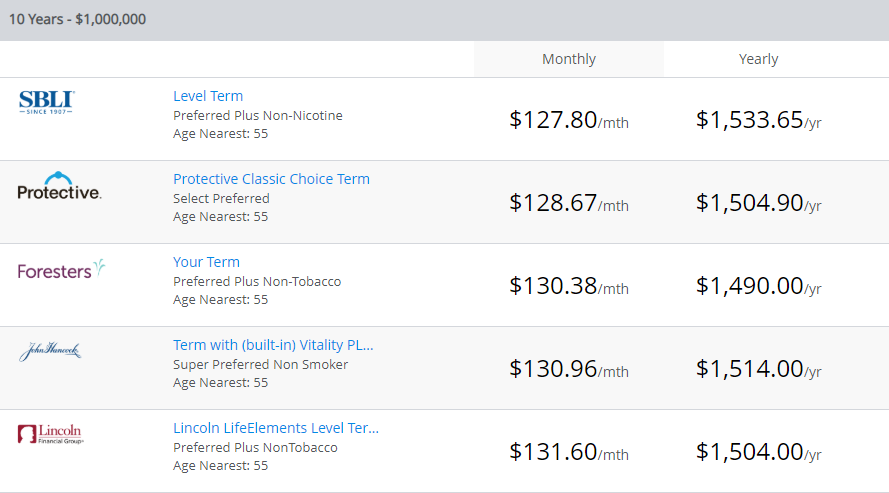Select the Yearly column header
889x493 pixels.
coord(758,59)
